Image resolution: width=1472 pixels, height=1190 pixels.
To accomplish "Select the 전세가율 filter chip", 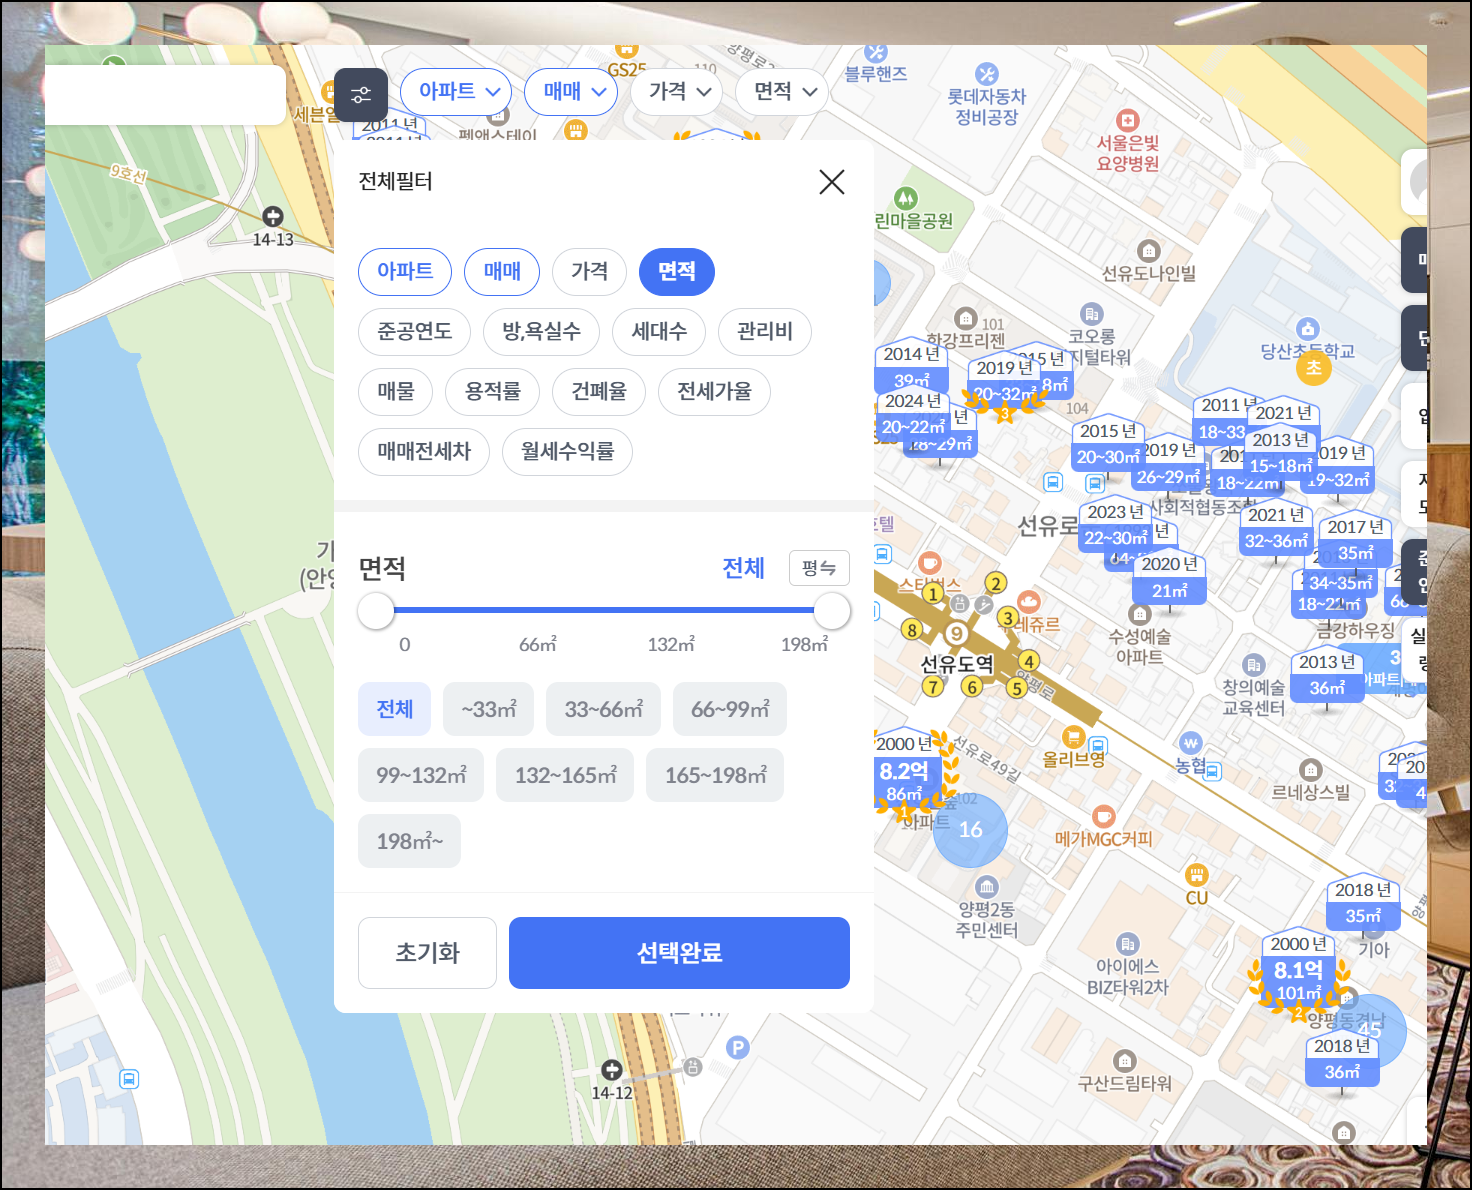I will coord(714,392).
